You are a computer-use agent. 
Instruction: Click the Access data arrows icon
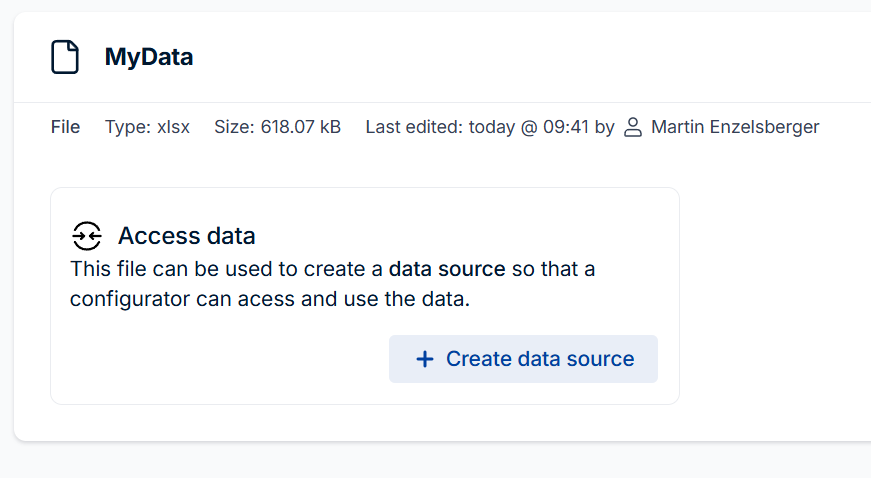(x=87, y=236)
